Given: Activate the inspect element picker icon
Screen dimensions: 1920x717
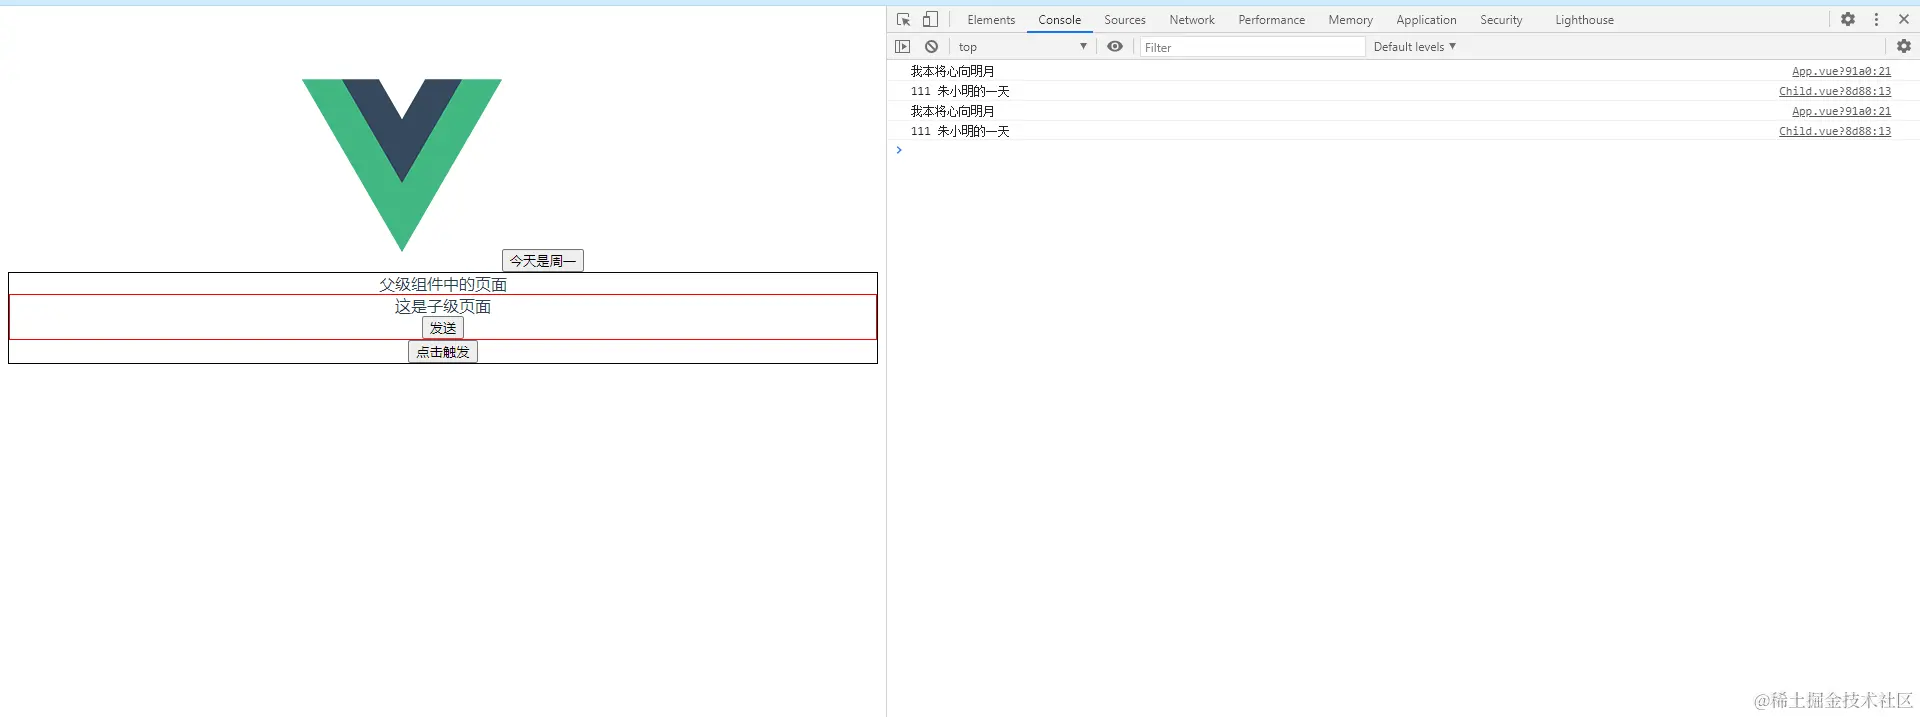Looking at the screenshot, I should click(x=903, y=19).
